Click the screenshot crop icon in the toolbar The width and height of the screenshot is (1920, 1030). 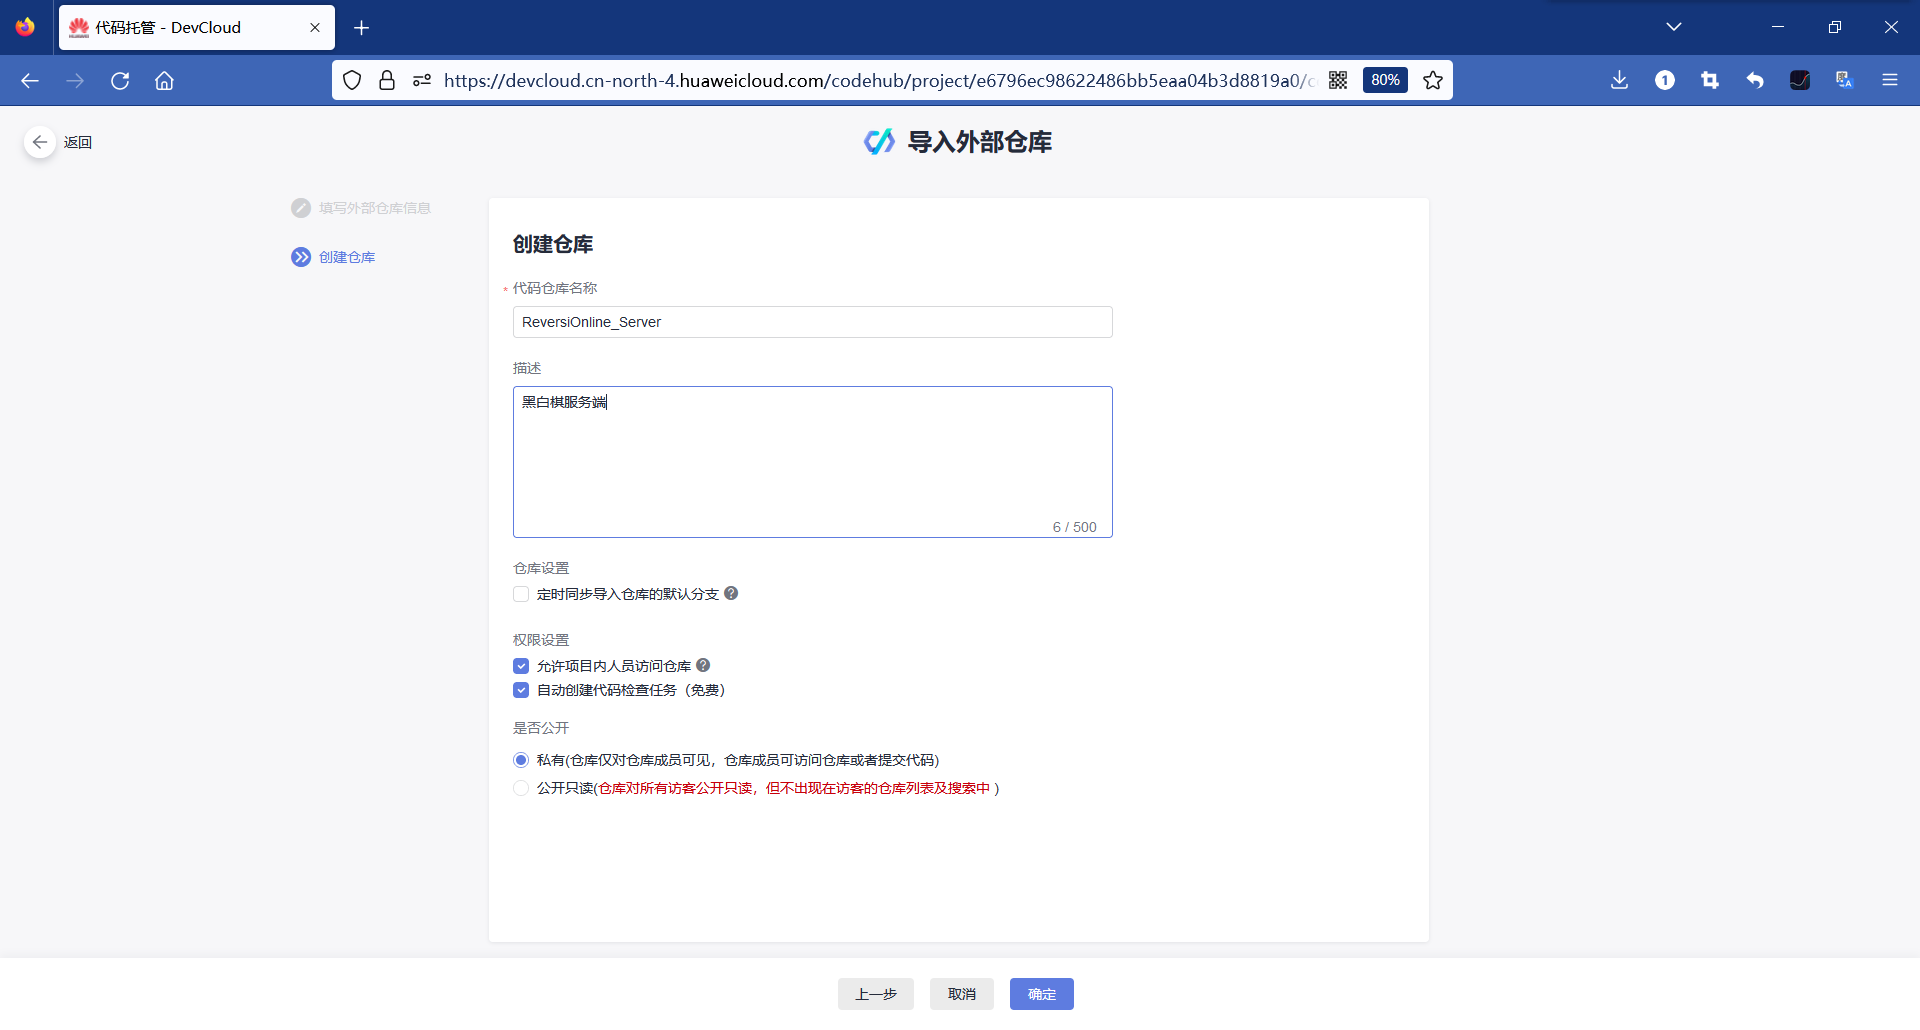coord(1710,80)
